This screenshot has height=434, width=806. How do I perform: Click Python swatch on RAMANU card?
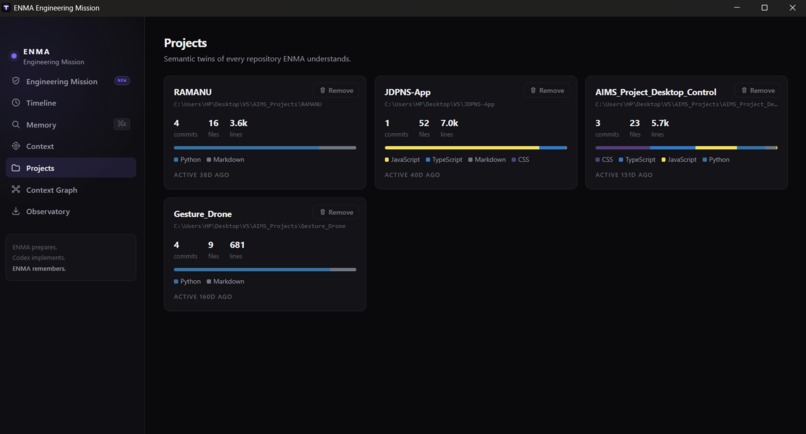coord(176,160)
